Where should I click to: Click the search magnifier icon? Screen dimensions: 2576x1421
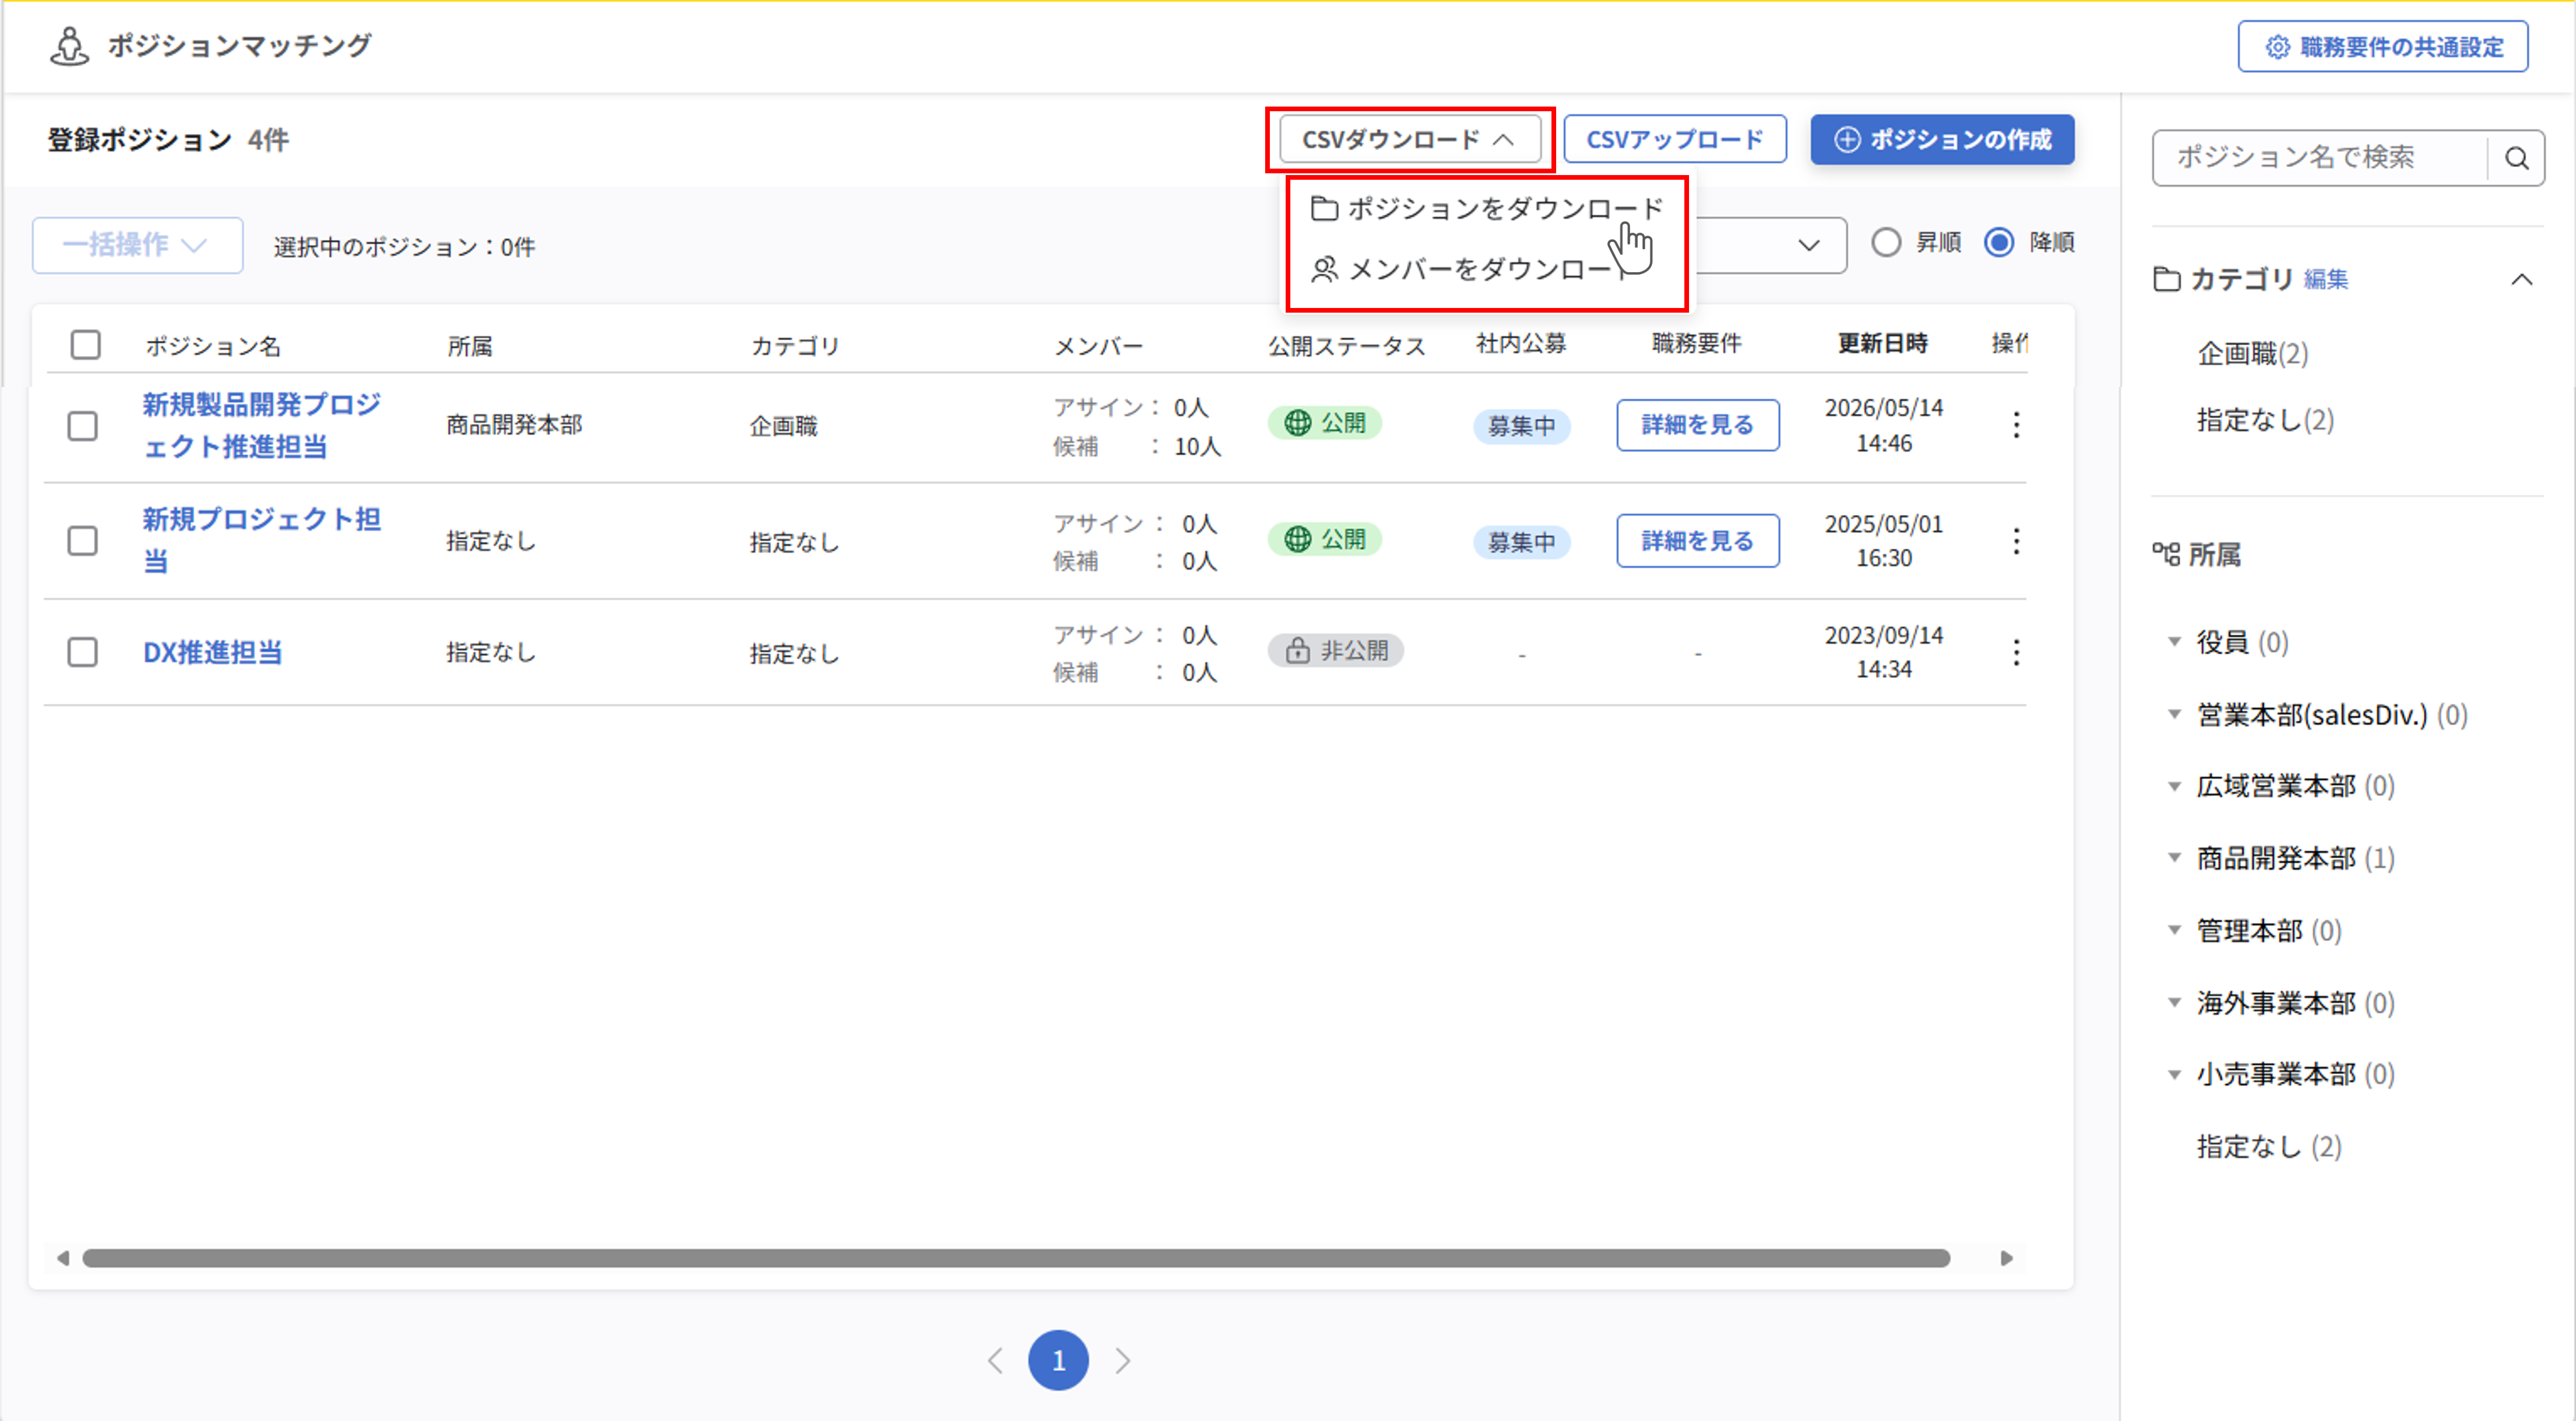click(2516, 158)
